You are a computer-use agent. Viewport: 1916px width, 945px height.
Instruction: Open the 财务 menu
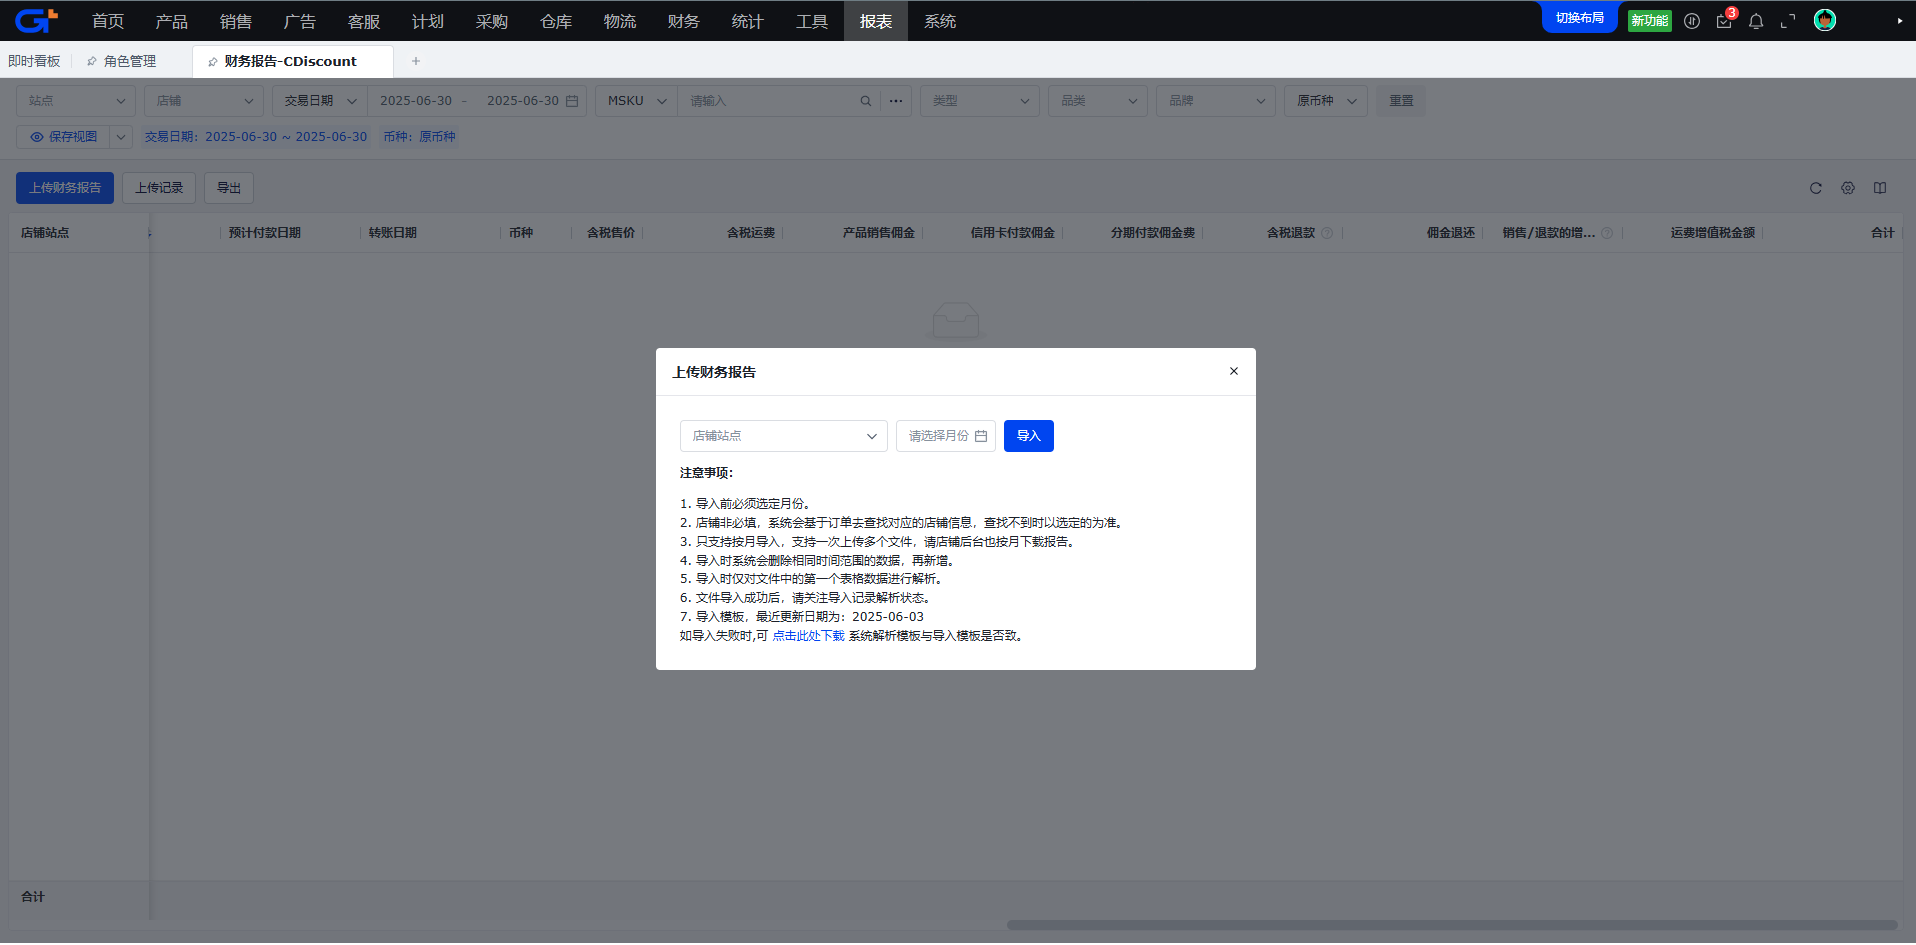tap(684, 21)
